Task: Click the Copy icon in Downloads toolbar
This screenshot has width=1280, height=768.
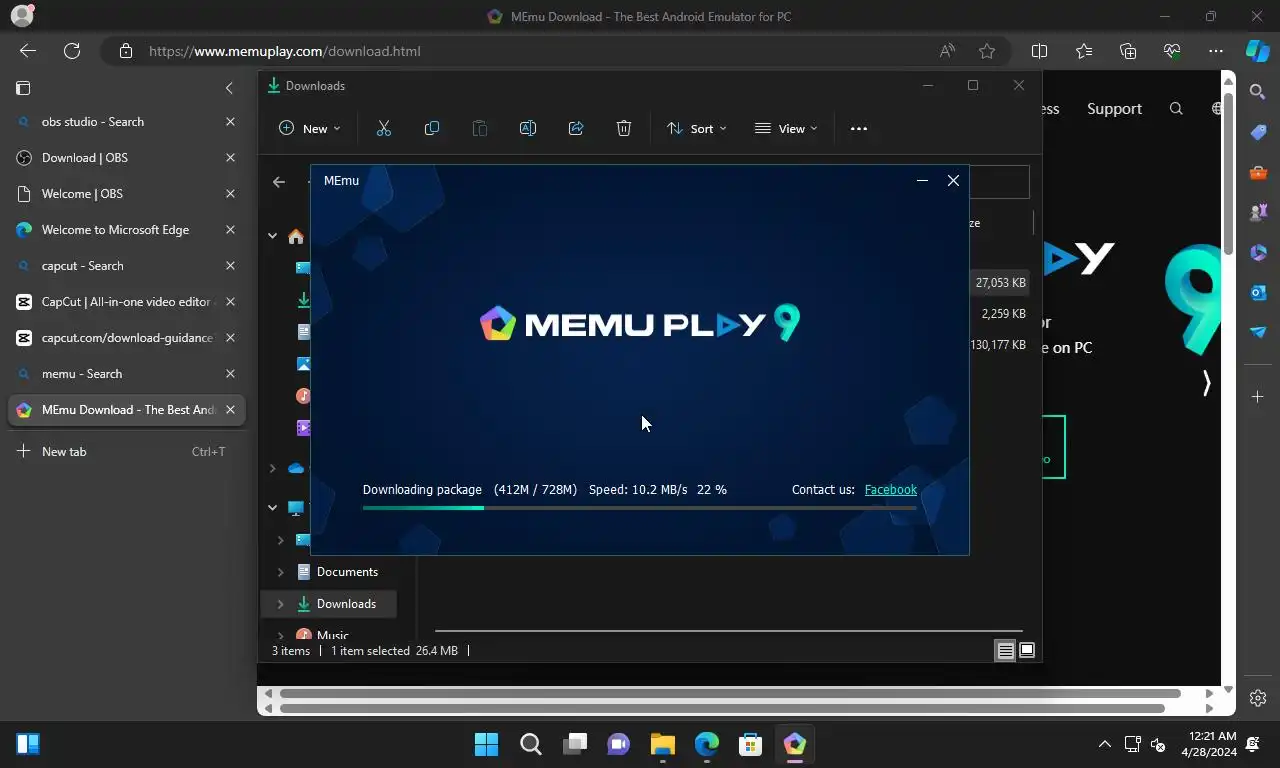Action: tap(432, 128)
